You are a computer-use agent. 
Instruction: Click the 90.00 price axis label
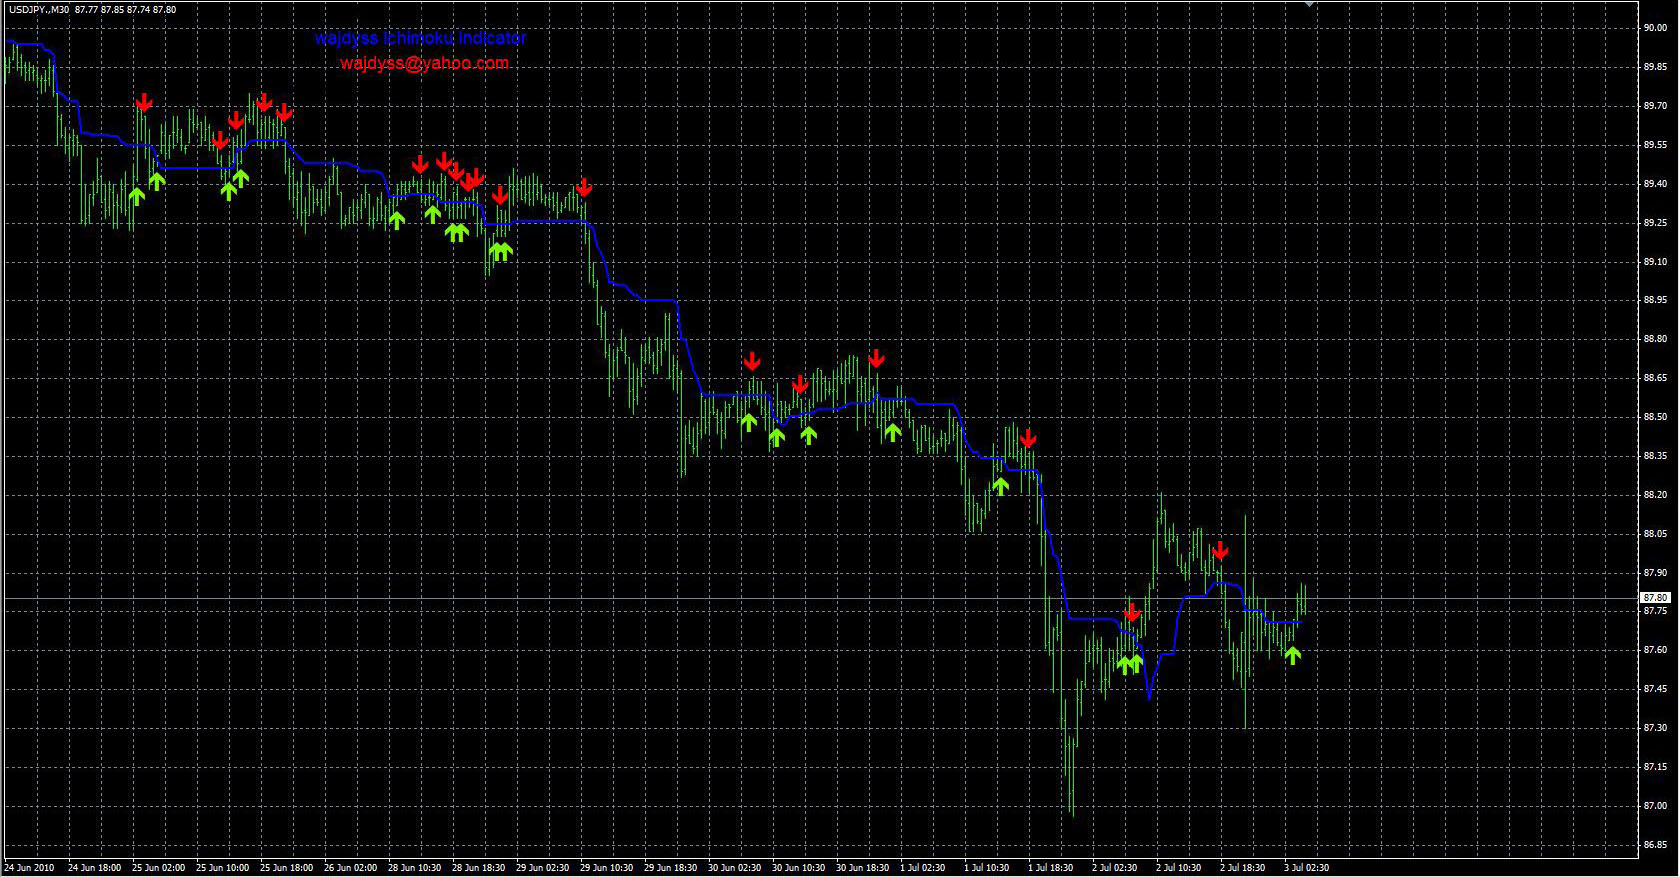coord(1655,28)
